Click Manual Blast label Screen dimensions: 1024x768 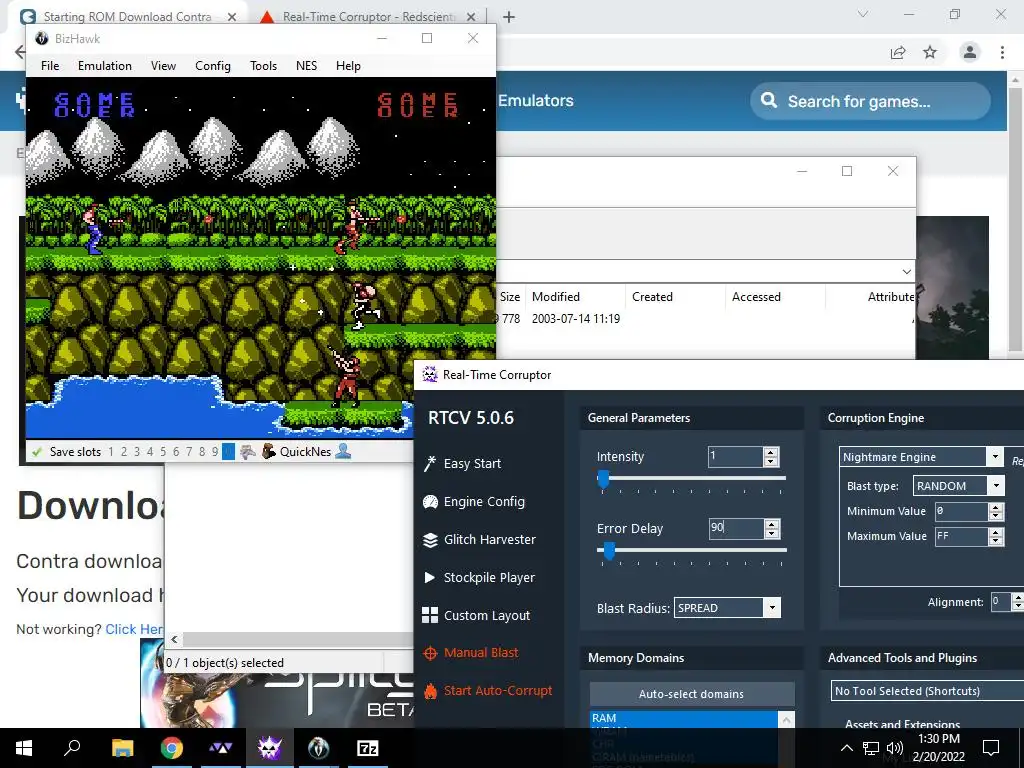click(481, 652)
